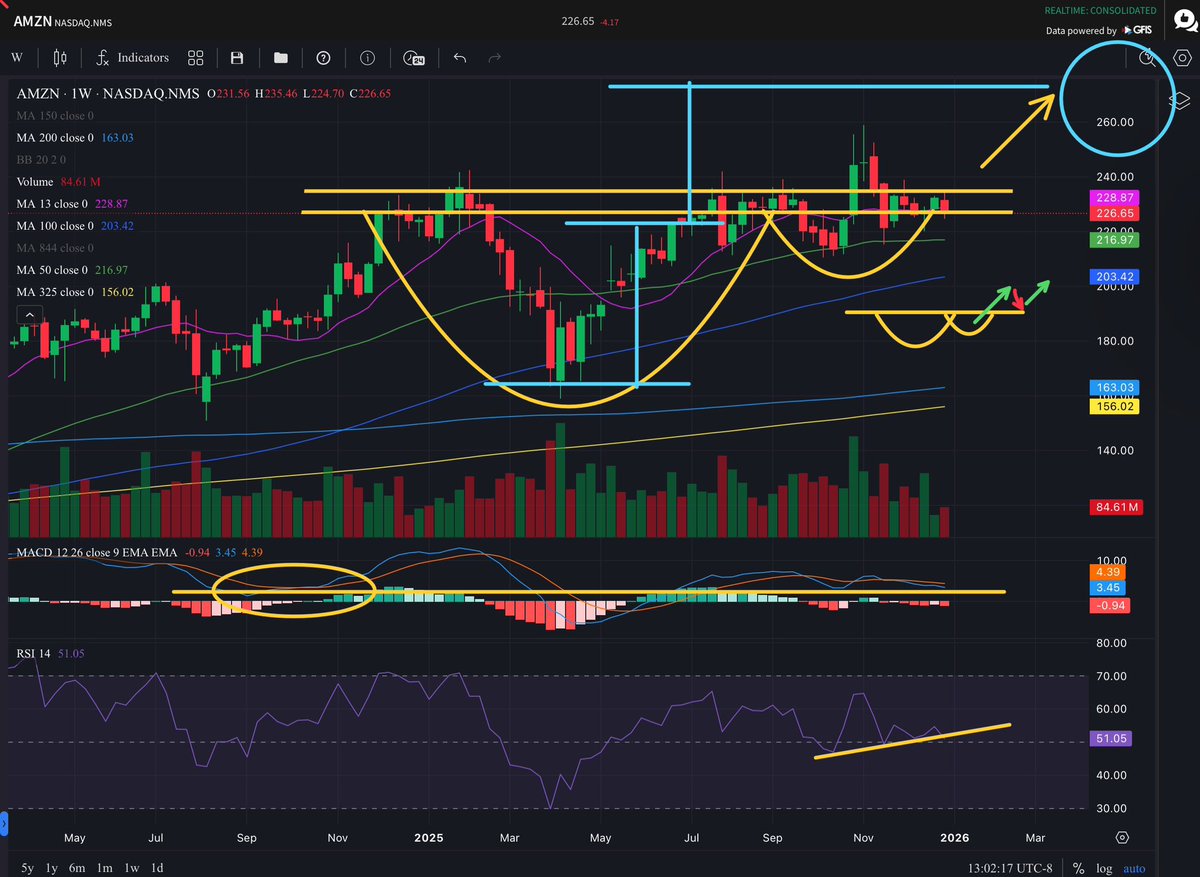Toggle log scale mode
This screenshot has width=1200, height=877.
1104,868
